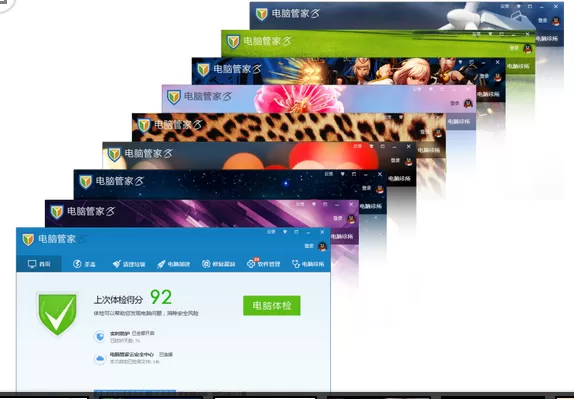Open 电脑诊所 tab in red bokeh window
Screen dimensions: 574x399
(x=399, y=179)
